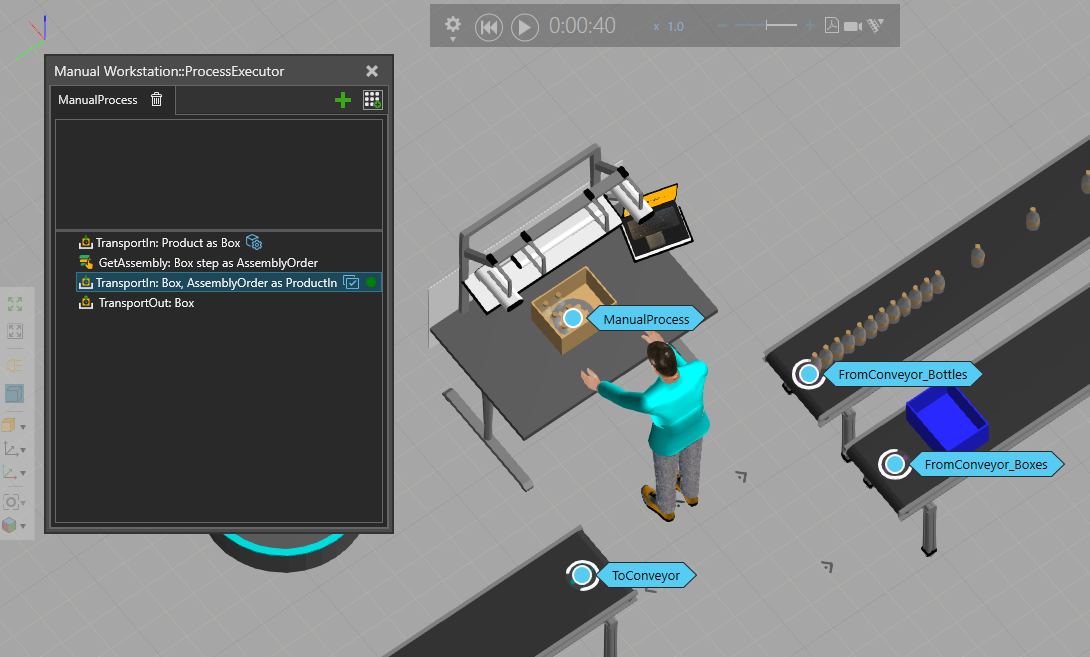Toggle the checkbox on the selected TransportIn statement

[351, 283]
